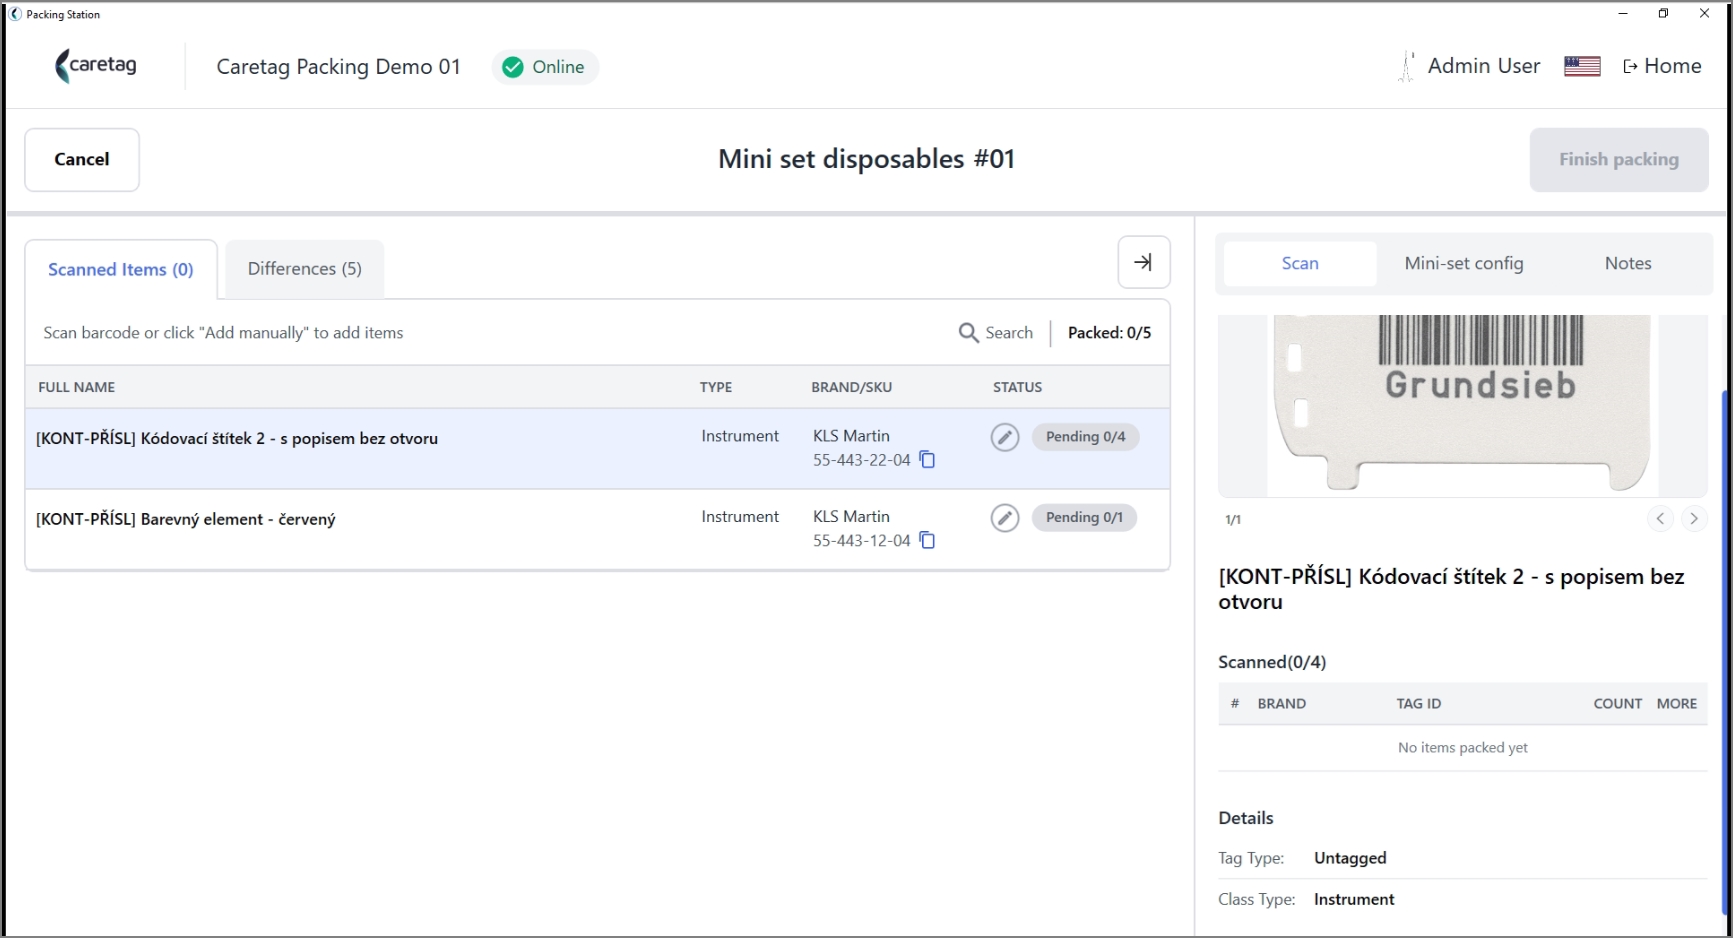Screen dimensions: 1733x938
Task: Click the Cancel button
Action: click(x=82, y=159)
